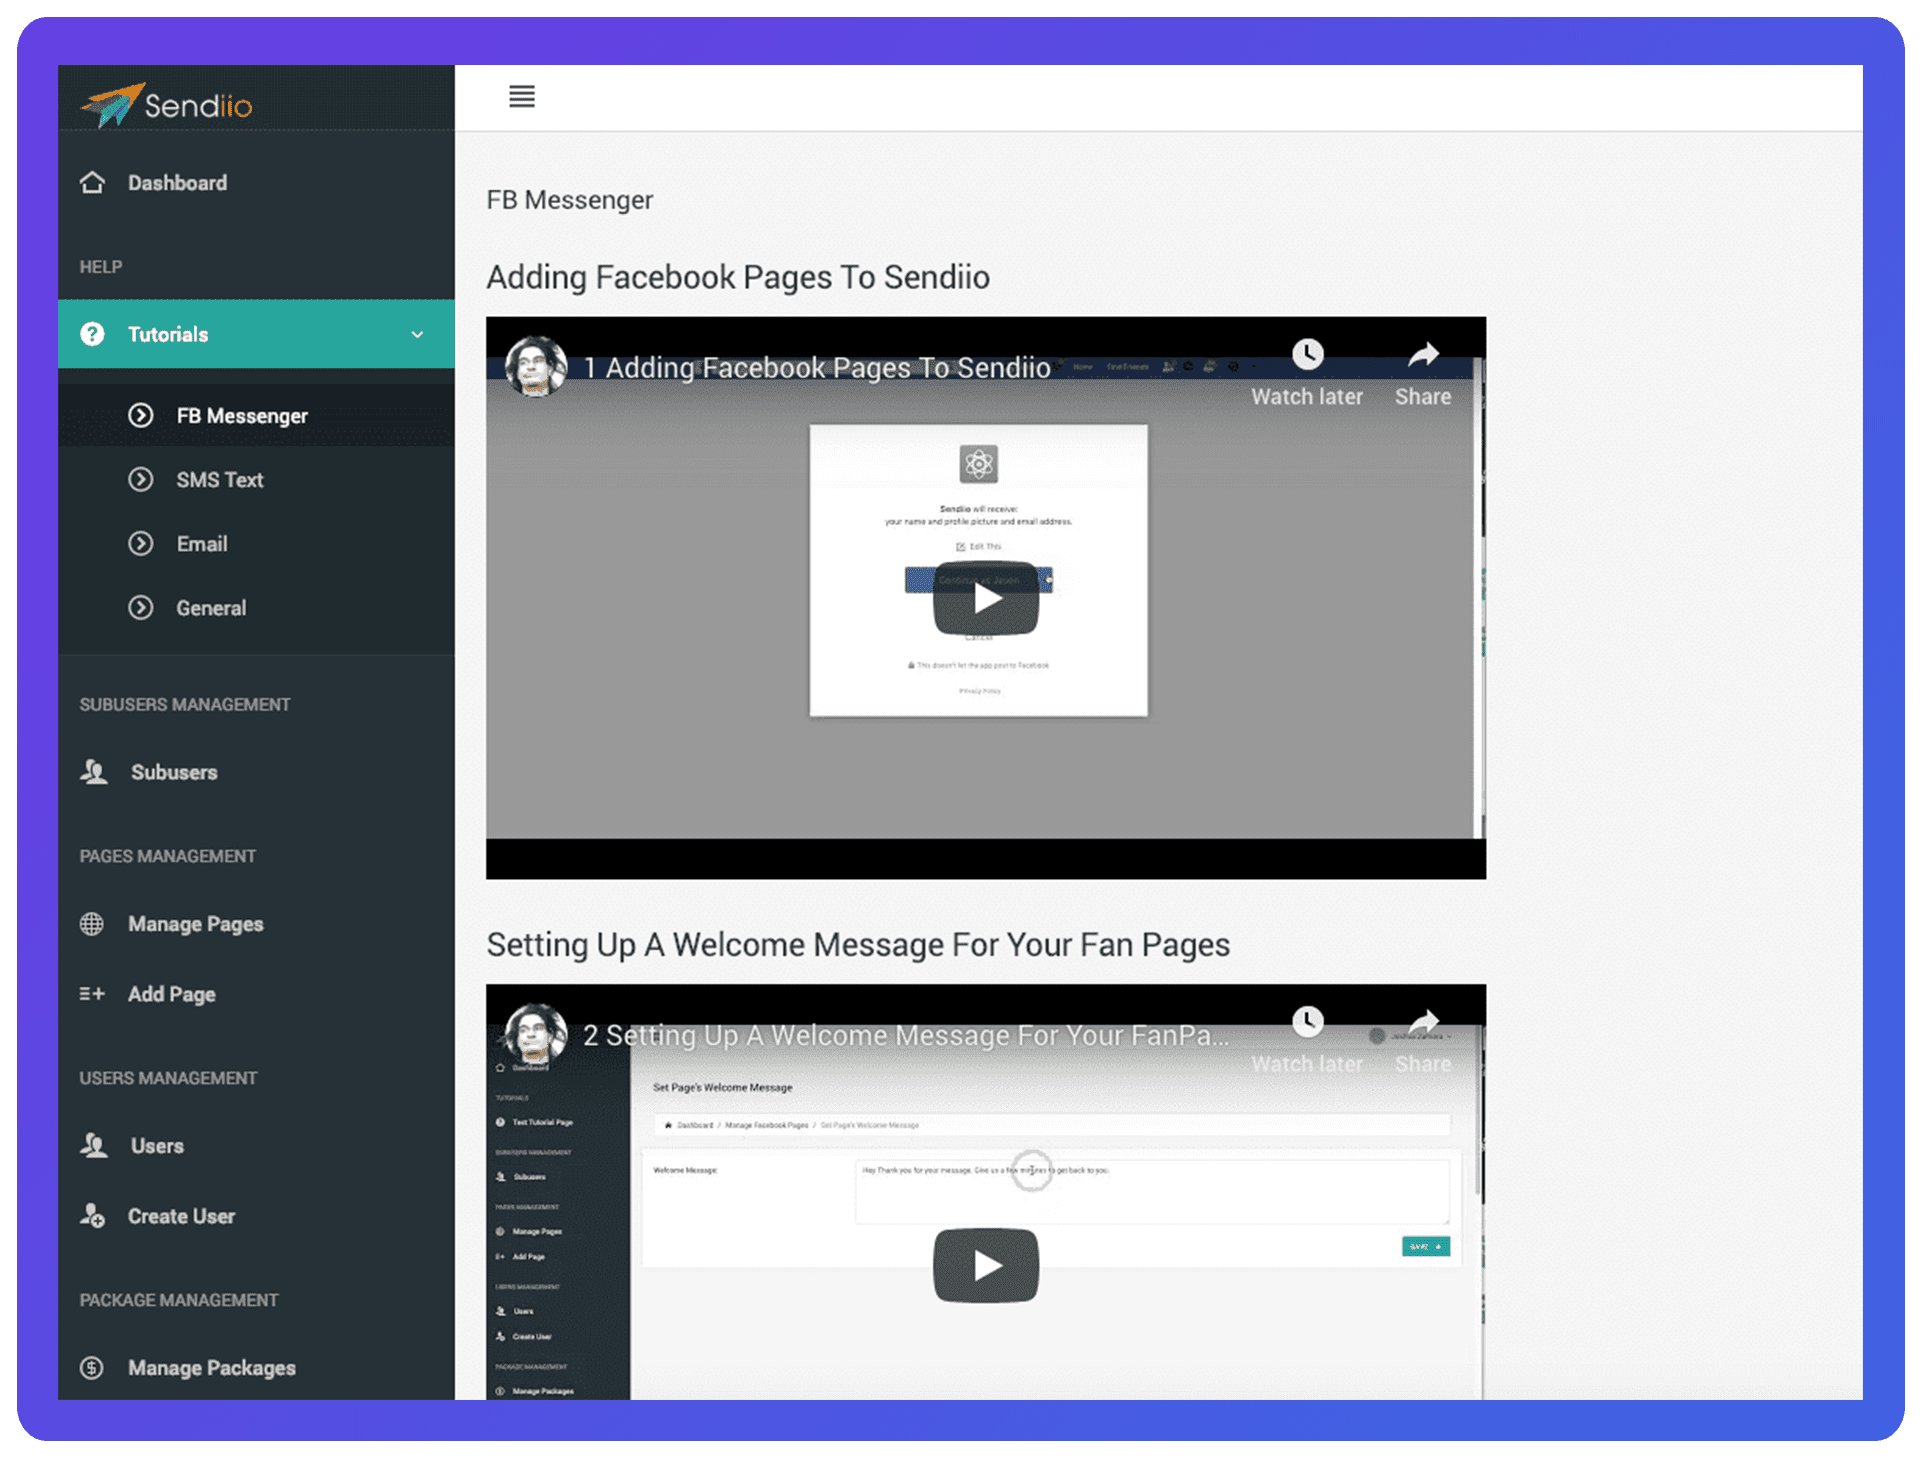Viewport: 1920px width, 1466px height.
Task: Play the Welcome Message video
Action: pos(985,1265)
